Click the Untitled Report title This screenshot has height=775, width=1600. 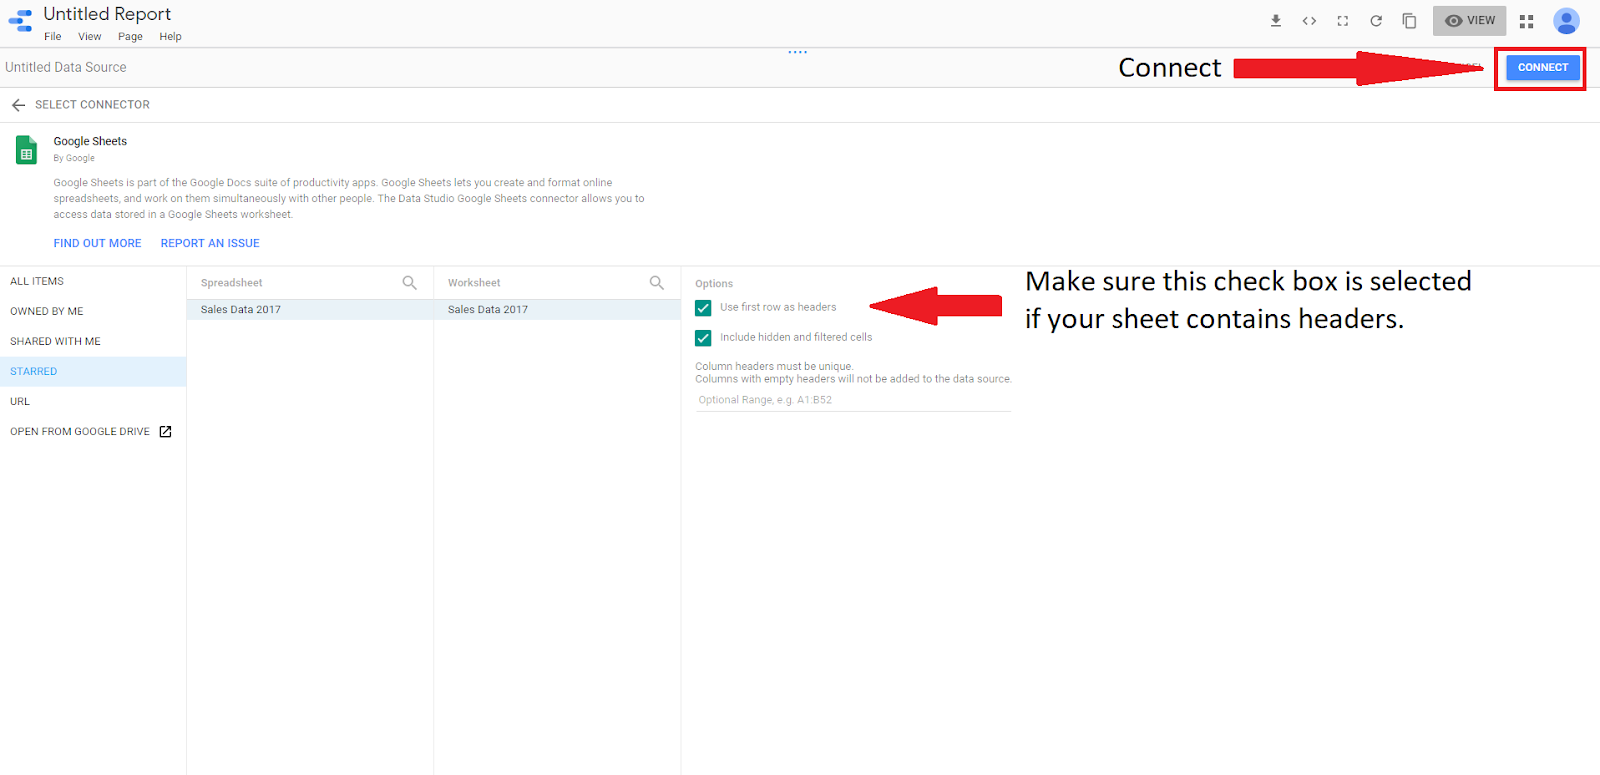click(x=107, y=14)
